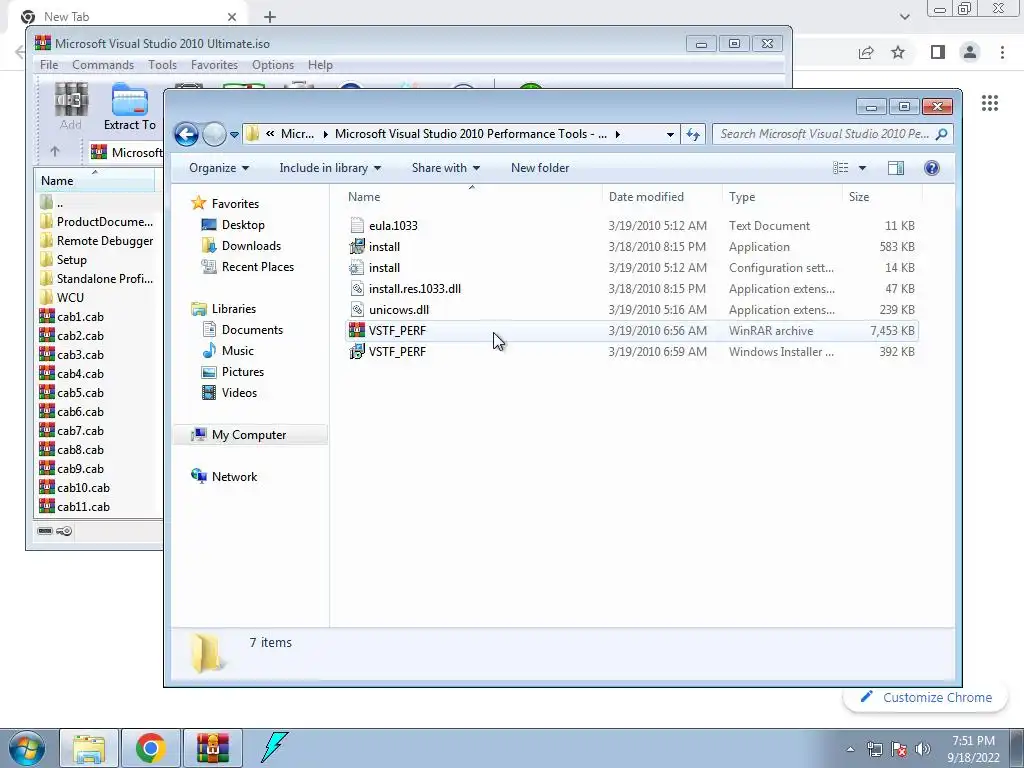This screenshot has width=1024, height=768.
Task: Click volume icon in system tray
Action: (923, 749)
